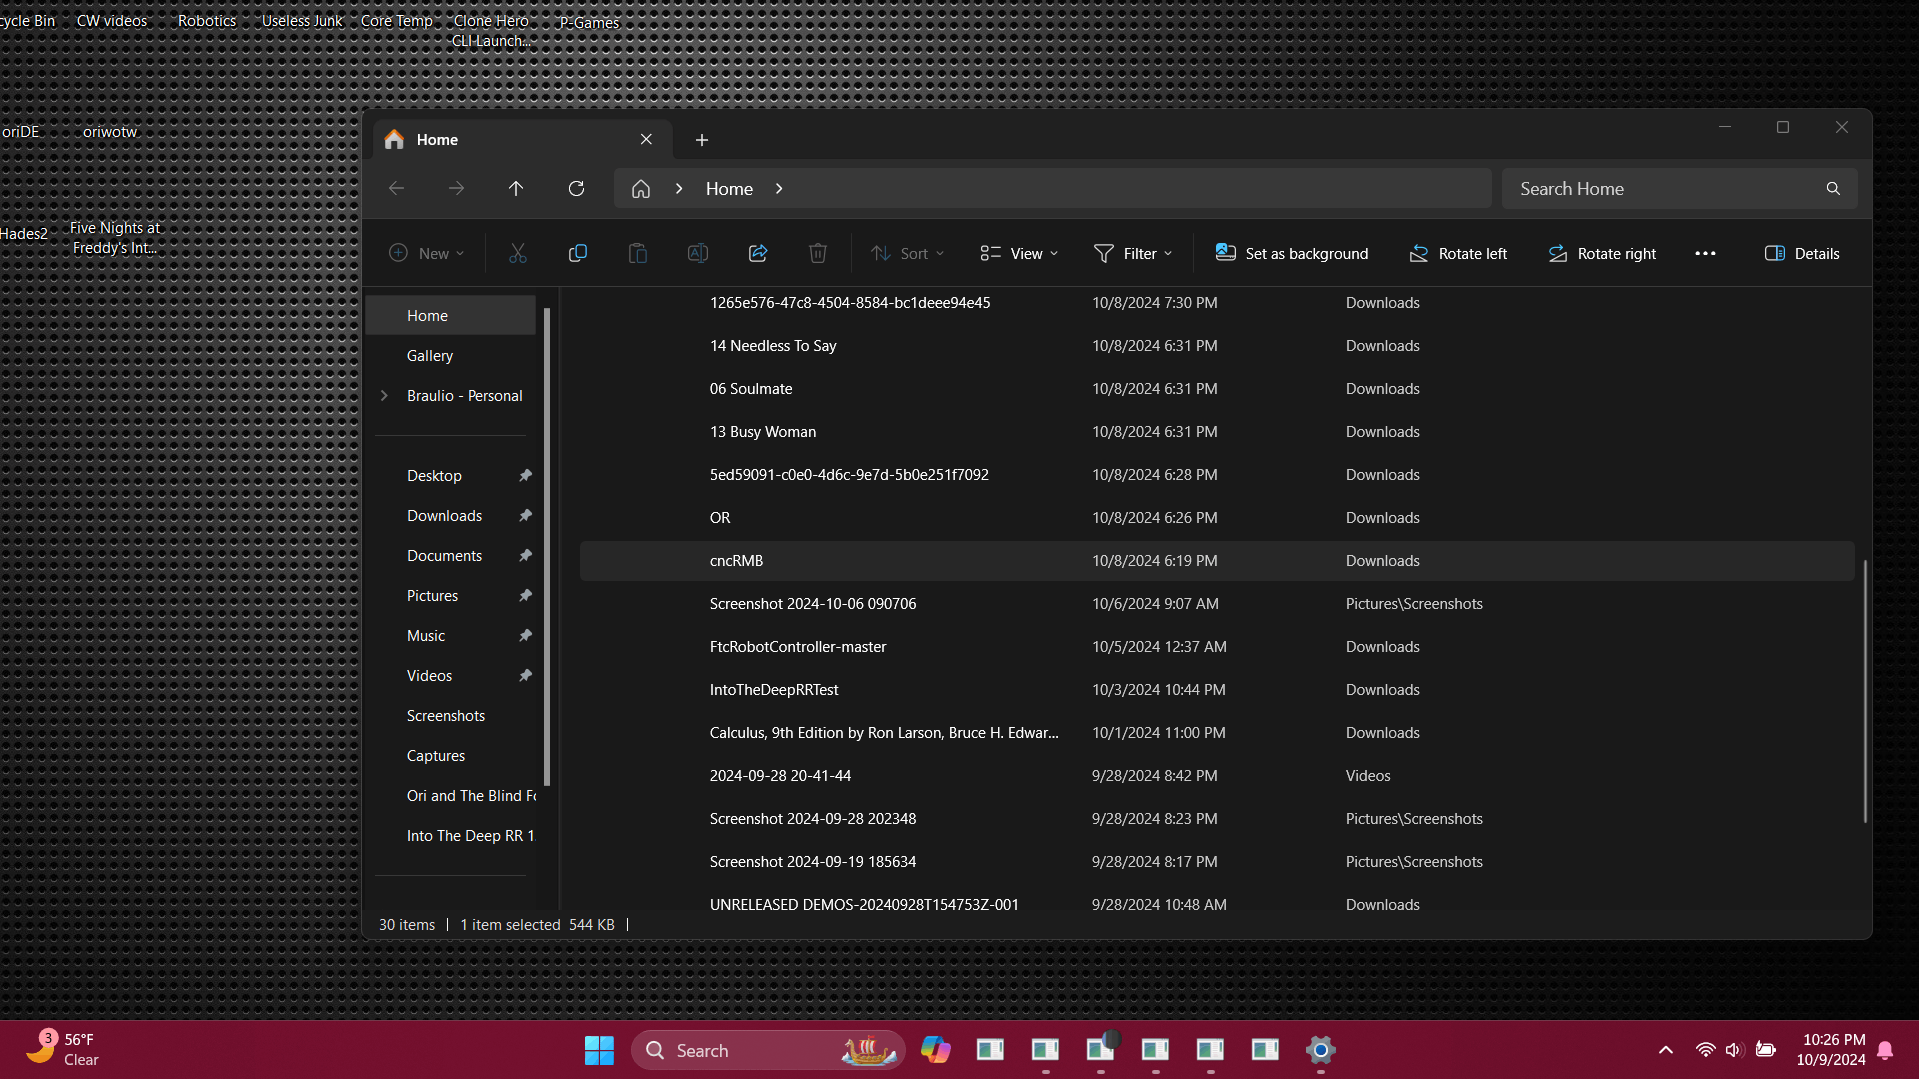Go up one directory level
Screen dimensions: 1919x1079
516,189
